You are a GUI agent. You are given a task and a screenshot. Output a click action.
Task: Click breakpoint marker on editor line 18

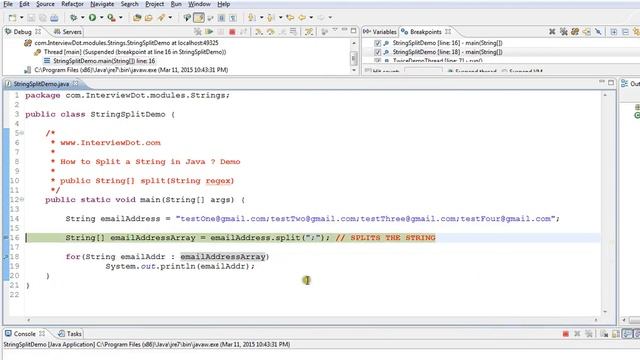6,257
